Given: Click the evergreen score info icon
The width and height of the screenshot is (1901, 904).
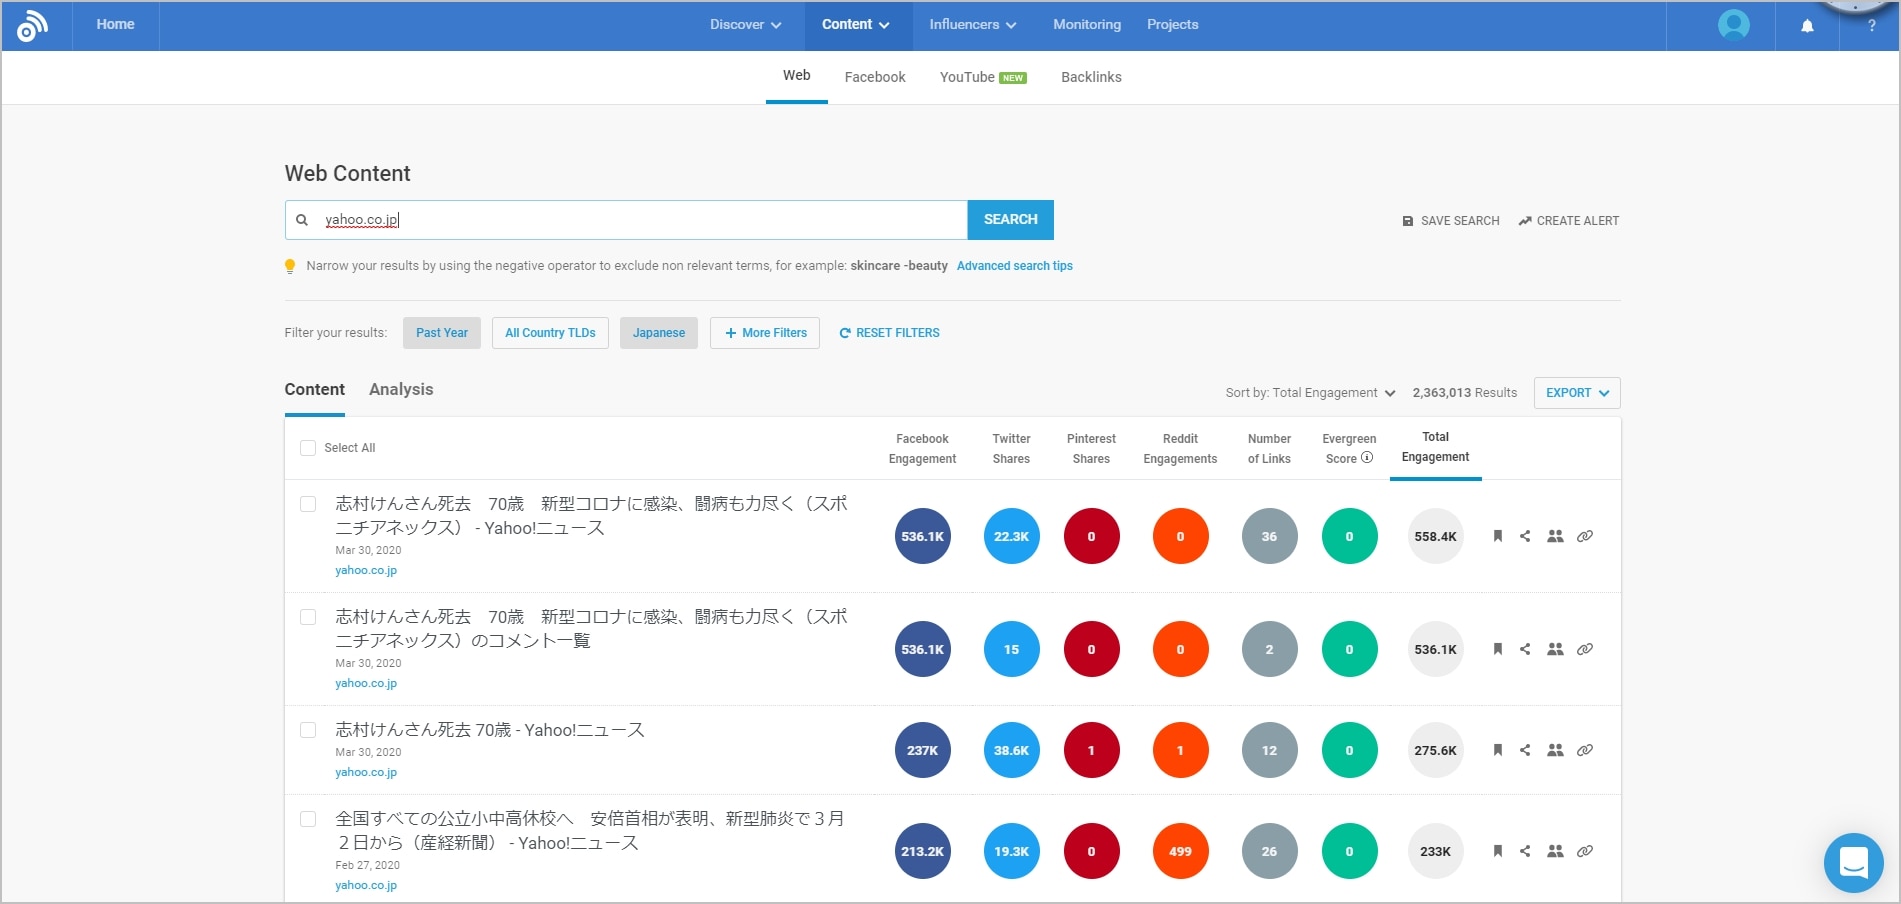Looking at the screenshot, I should point(1367,458).
